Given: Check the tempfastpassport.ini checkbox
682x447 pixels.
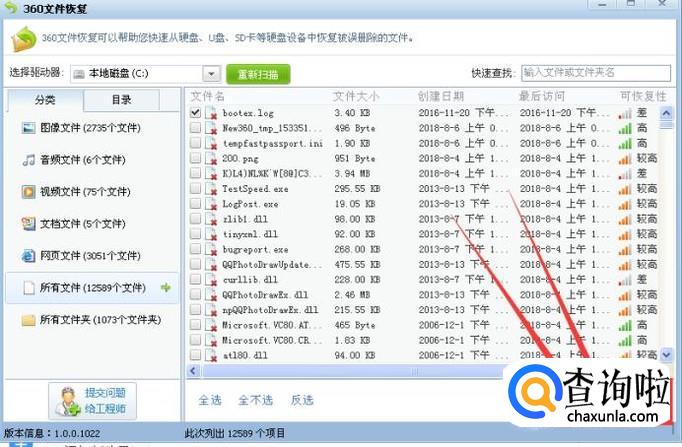Looking at the screenshot, I should point(195,143).
